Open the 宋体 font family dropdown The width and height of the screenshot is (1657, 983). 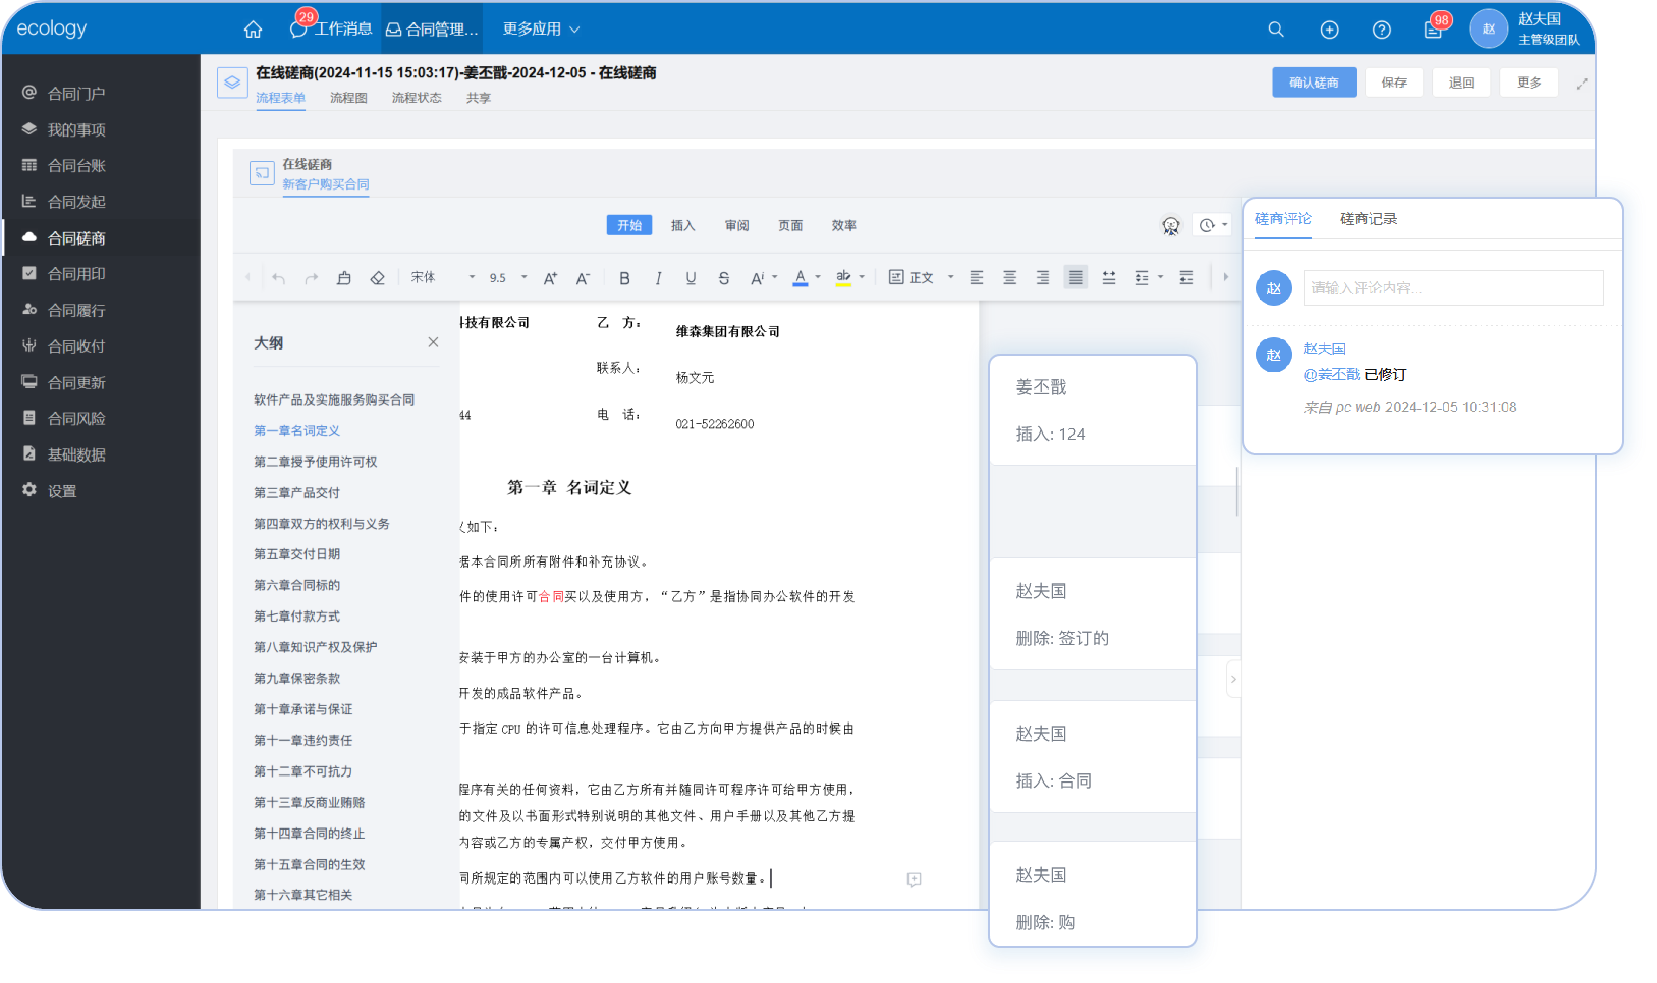click(x=442, y=277)
